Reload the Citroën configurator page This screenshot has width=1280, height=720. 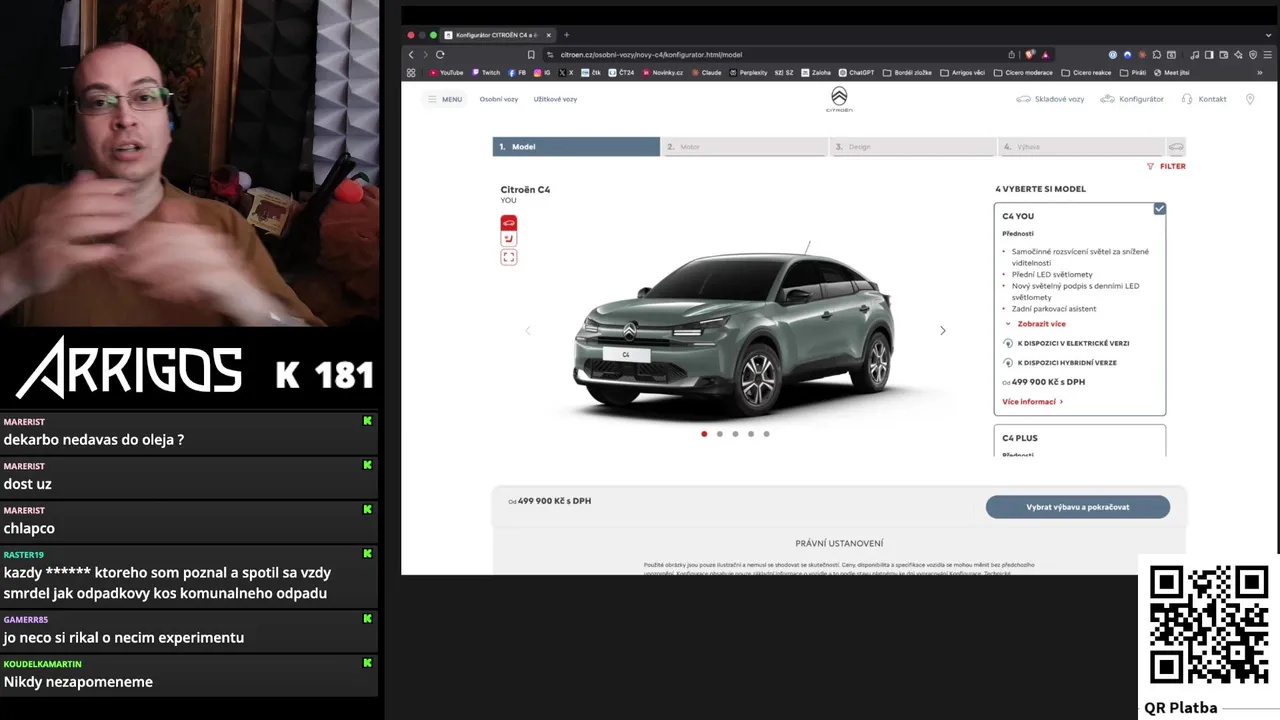click(440, 54)
